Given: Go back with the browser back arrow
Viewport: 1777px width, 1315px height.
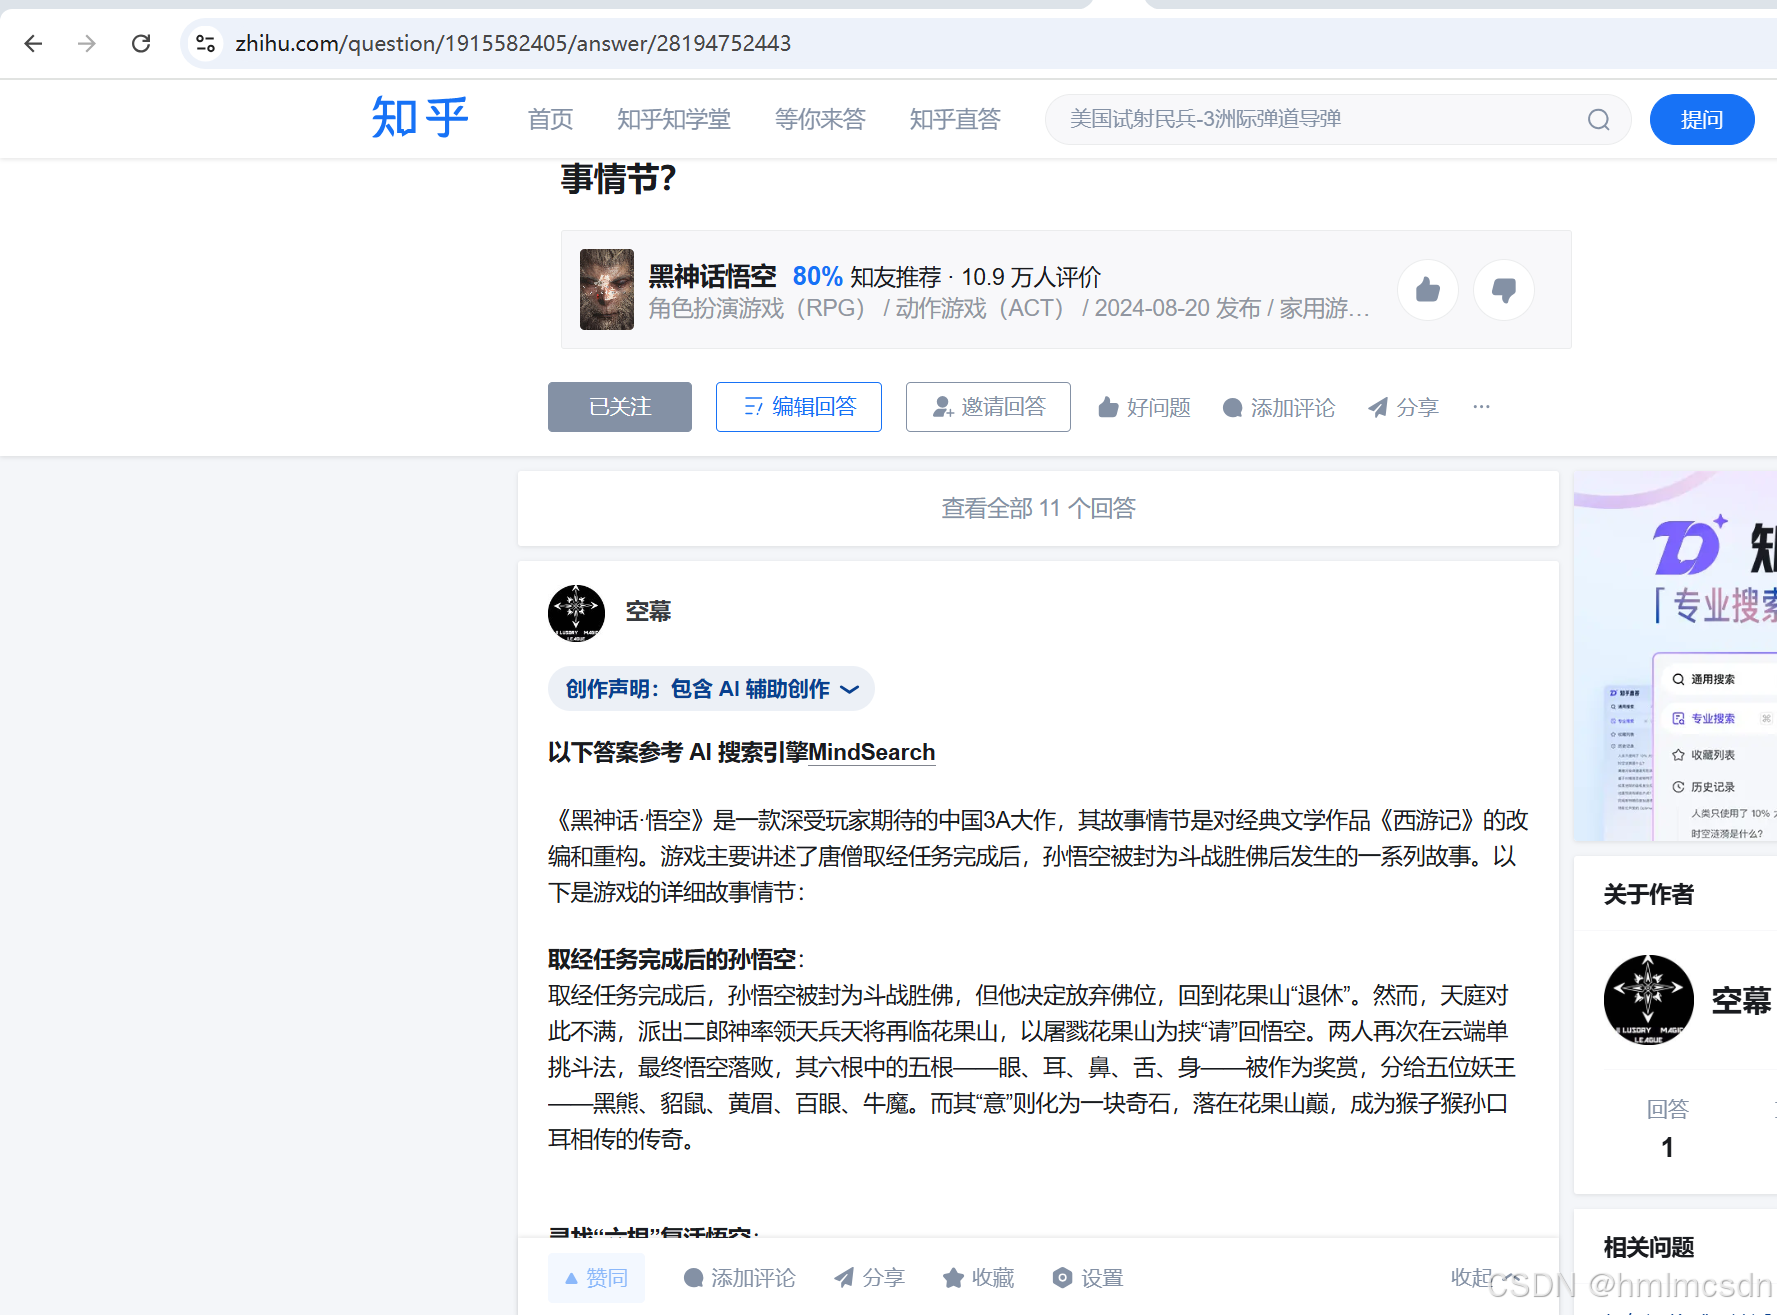Looking at the screenshot, I should pos(33,43).
